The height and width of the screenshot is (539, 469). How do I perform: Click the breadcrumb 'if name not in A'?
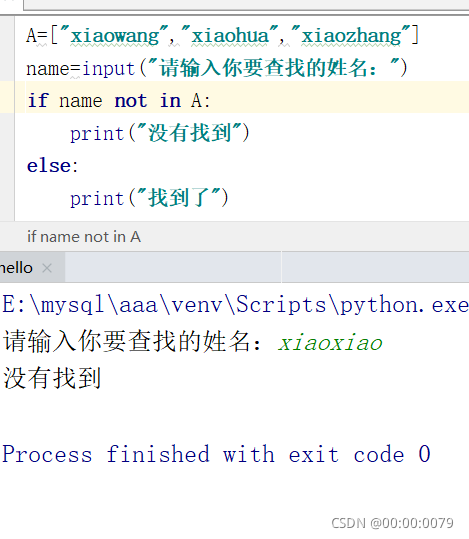84,237
